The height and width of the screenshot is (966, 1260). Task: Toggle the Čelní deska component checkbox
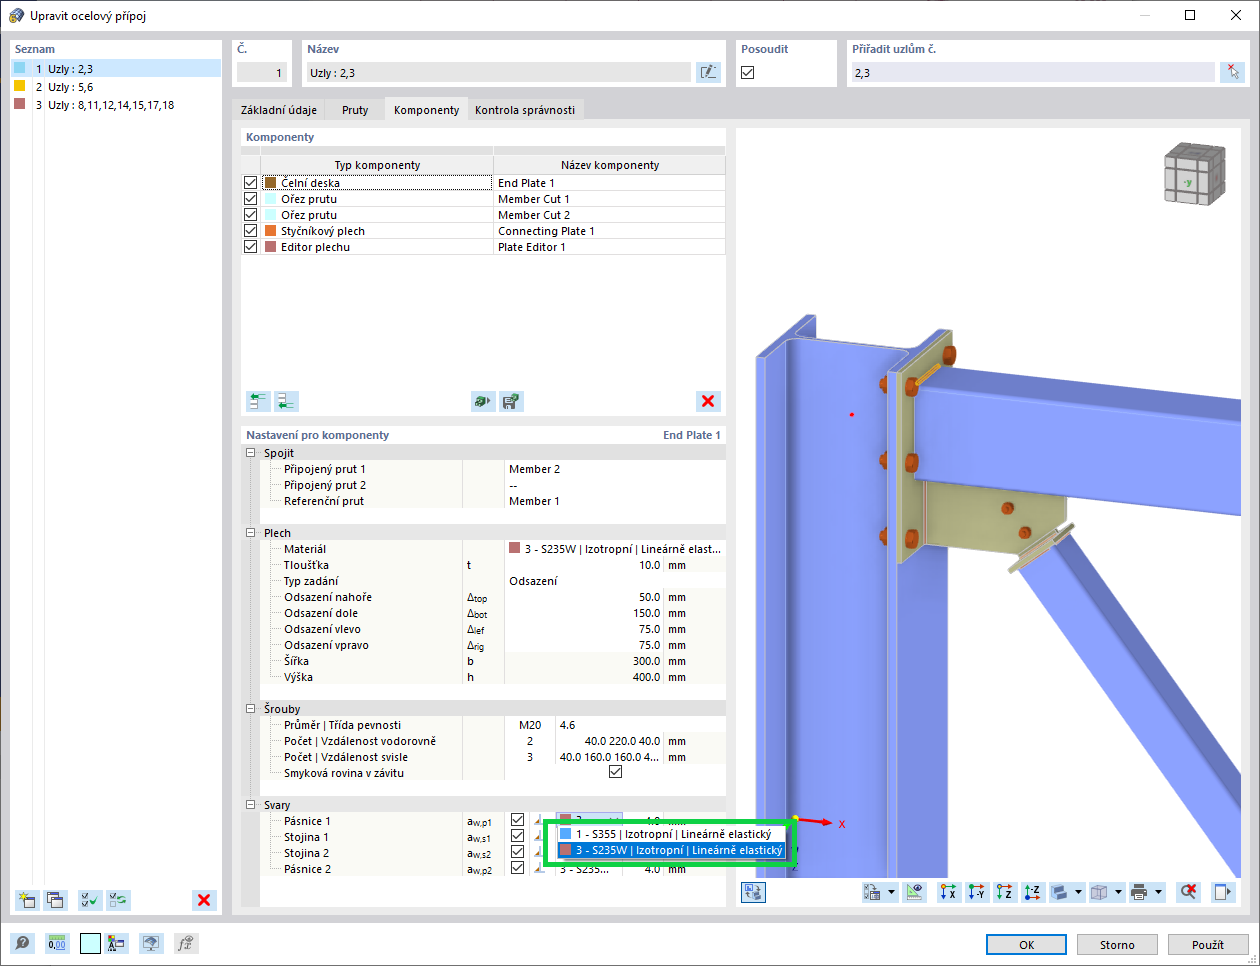coord(251,183)
